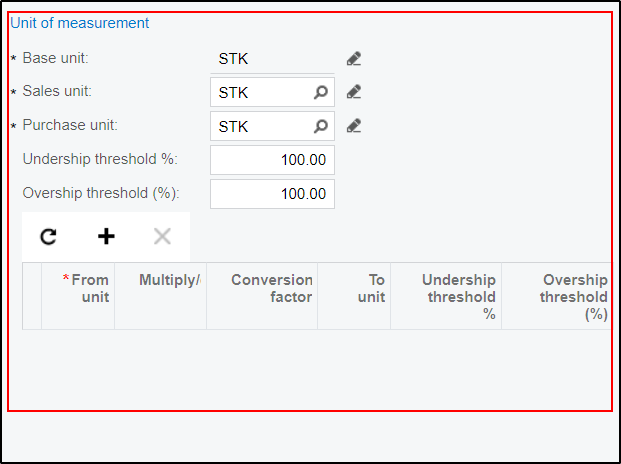Click the Base unit STK value
The height and width of the screenshot is (464, 621).
pyautogui.click(x=233, y=58)
